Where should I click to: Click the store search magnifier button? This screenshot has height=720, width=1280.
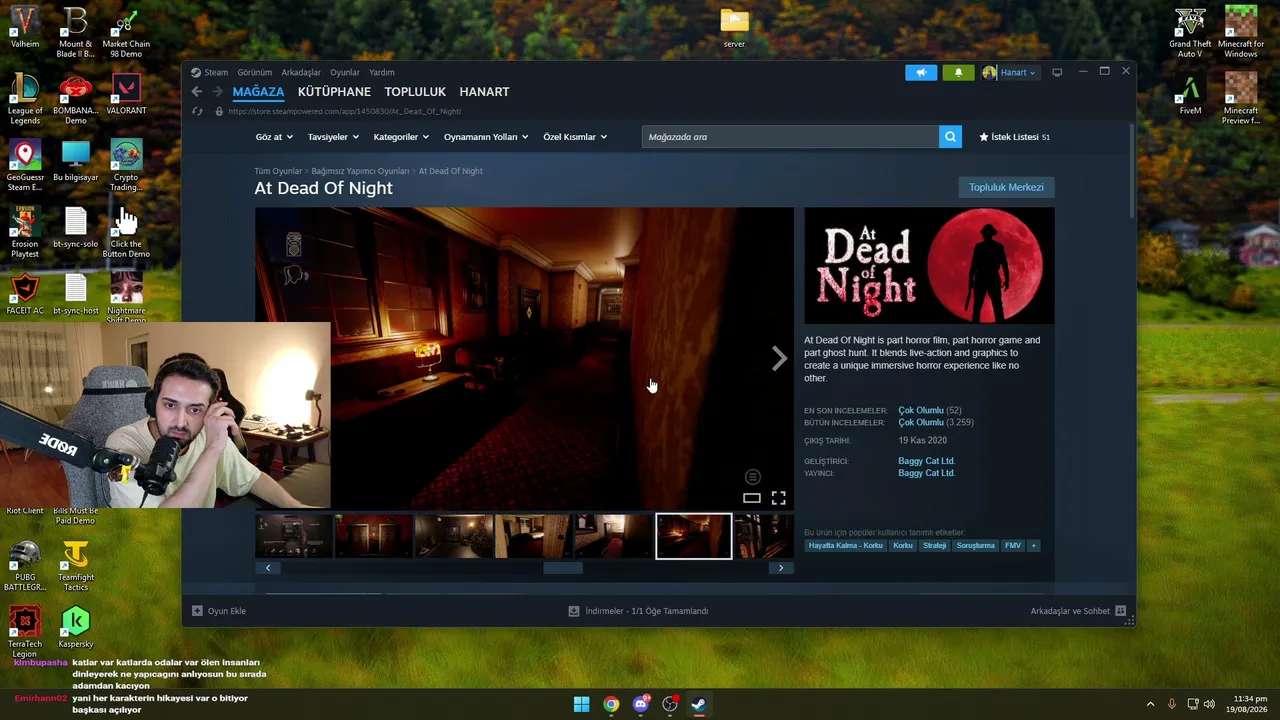pos(950,137)
